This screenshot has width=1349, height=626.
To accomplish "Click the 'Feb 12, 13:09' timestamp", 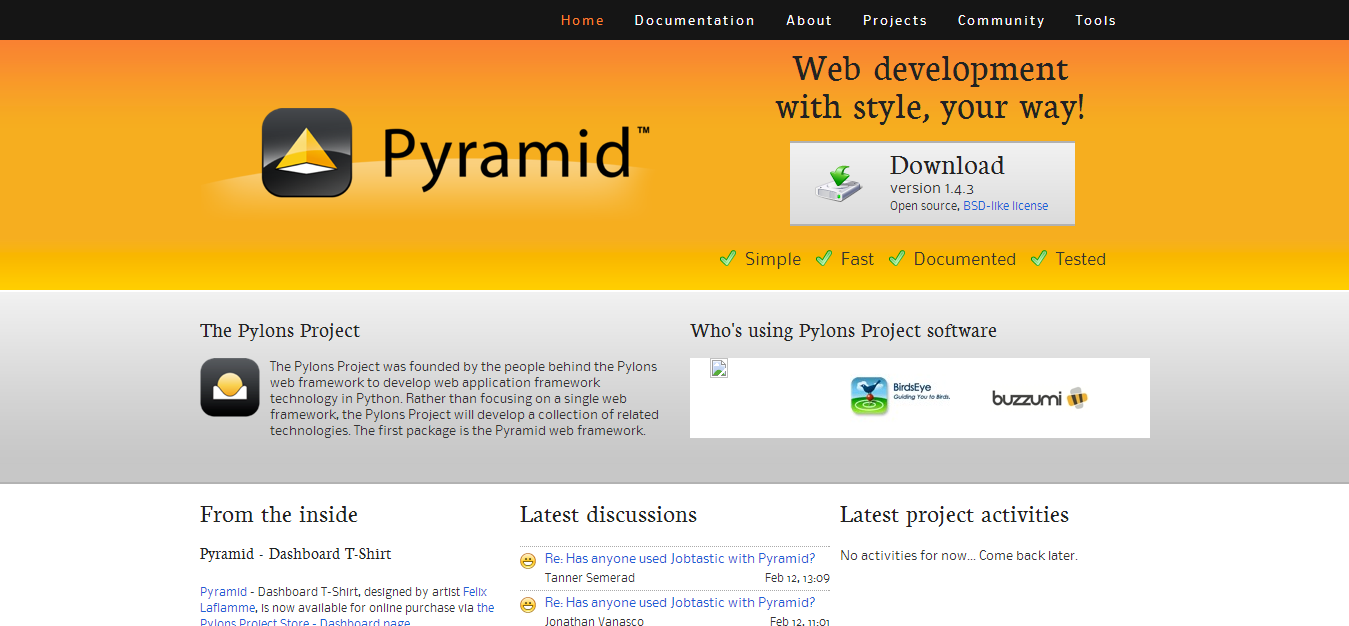I will point(797,578).
